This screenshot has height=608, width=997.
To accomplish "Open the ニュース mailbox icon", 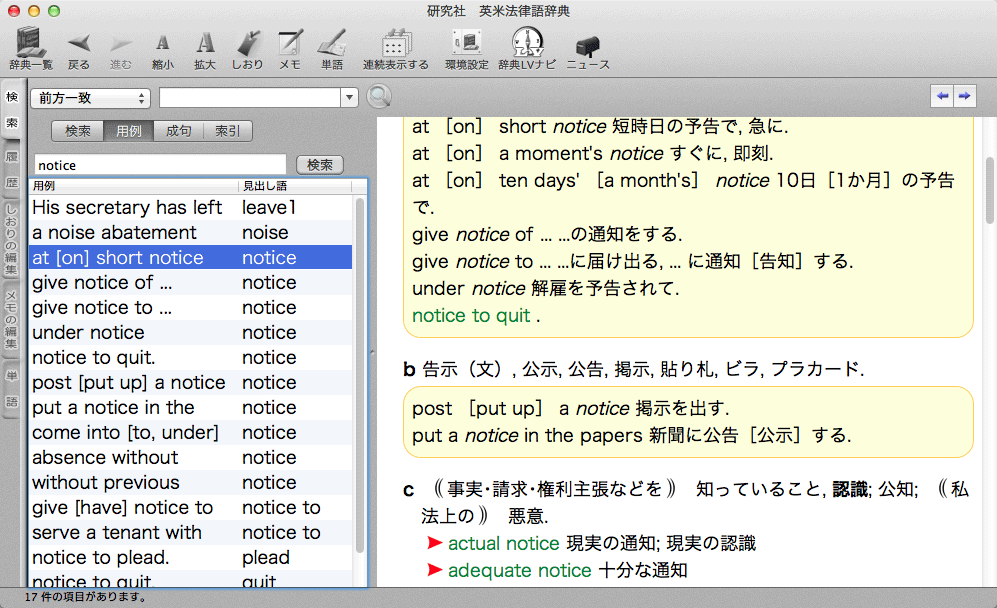I will click(x=587, y=44).
